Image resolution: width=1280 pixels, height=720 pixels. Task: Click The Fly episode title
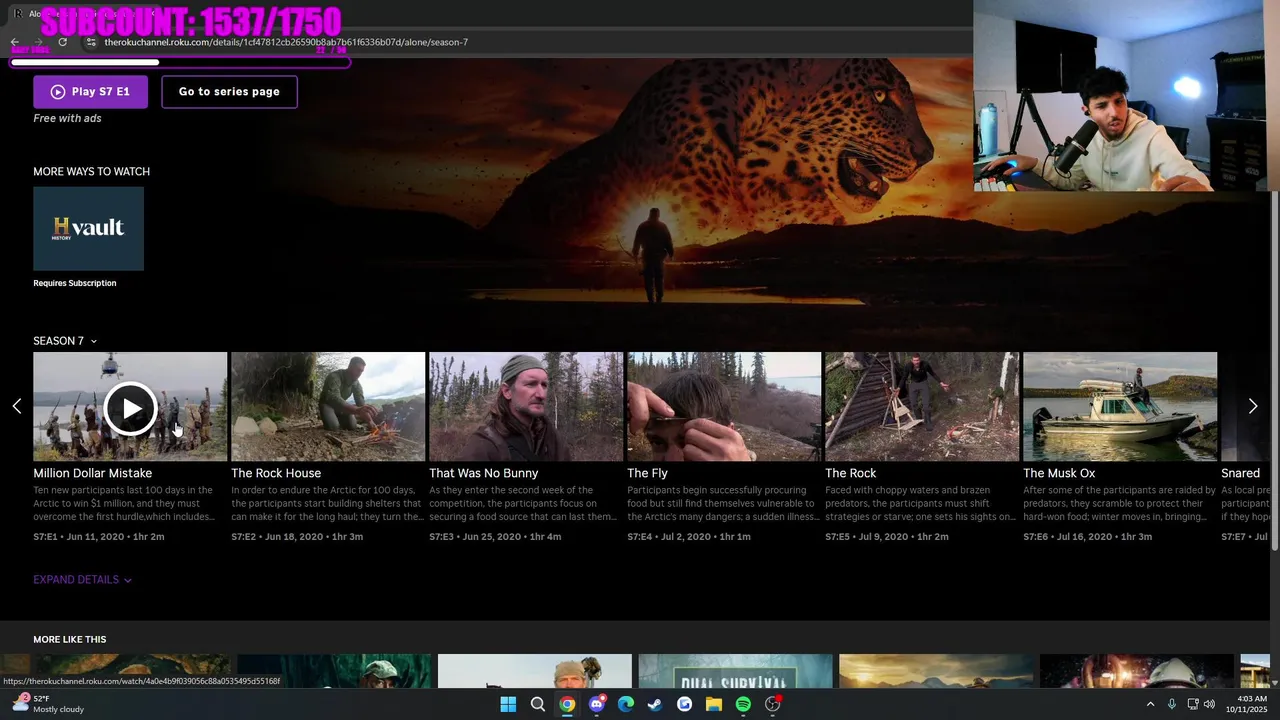coord(647,473)
